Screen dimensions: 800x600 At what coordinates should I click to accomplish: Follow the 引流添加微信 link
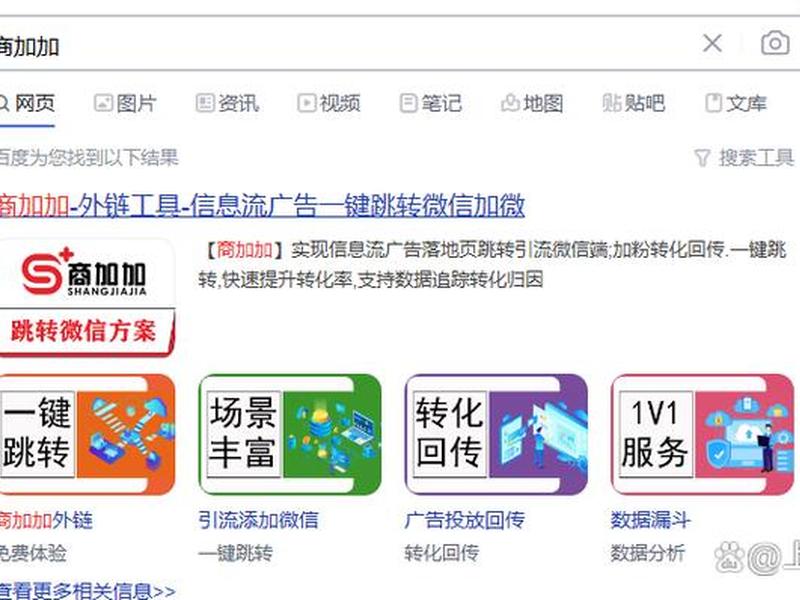[258, 520]
